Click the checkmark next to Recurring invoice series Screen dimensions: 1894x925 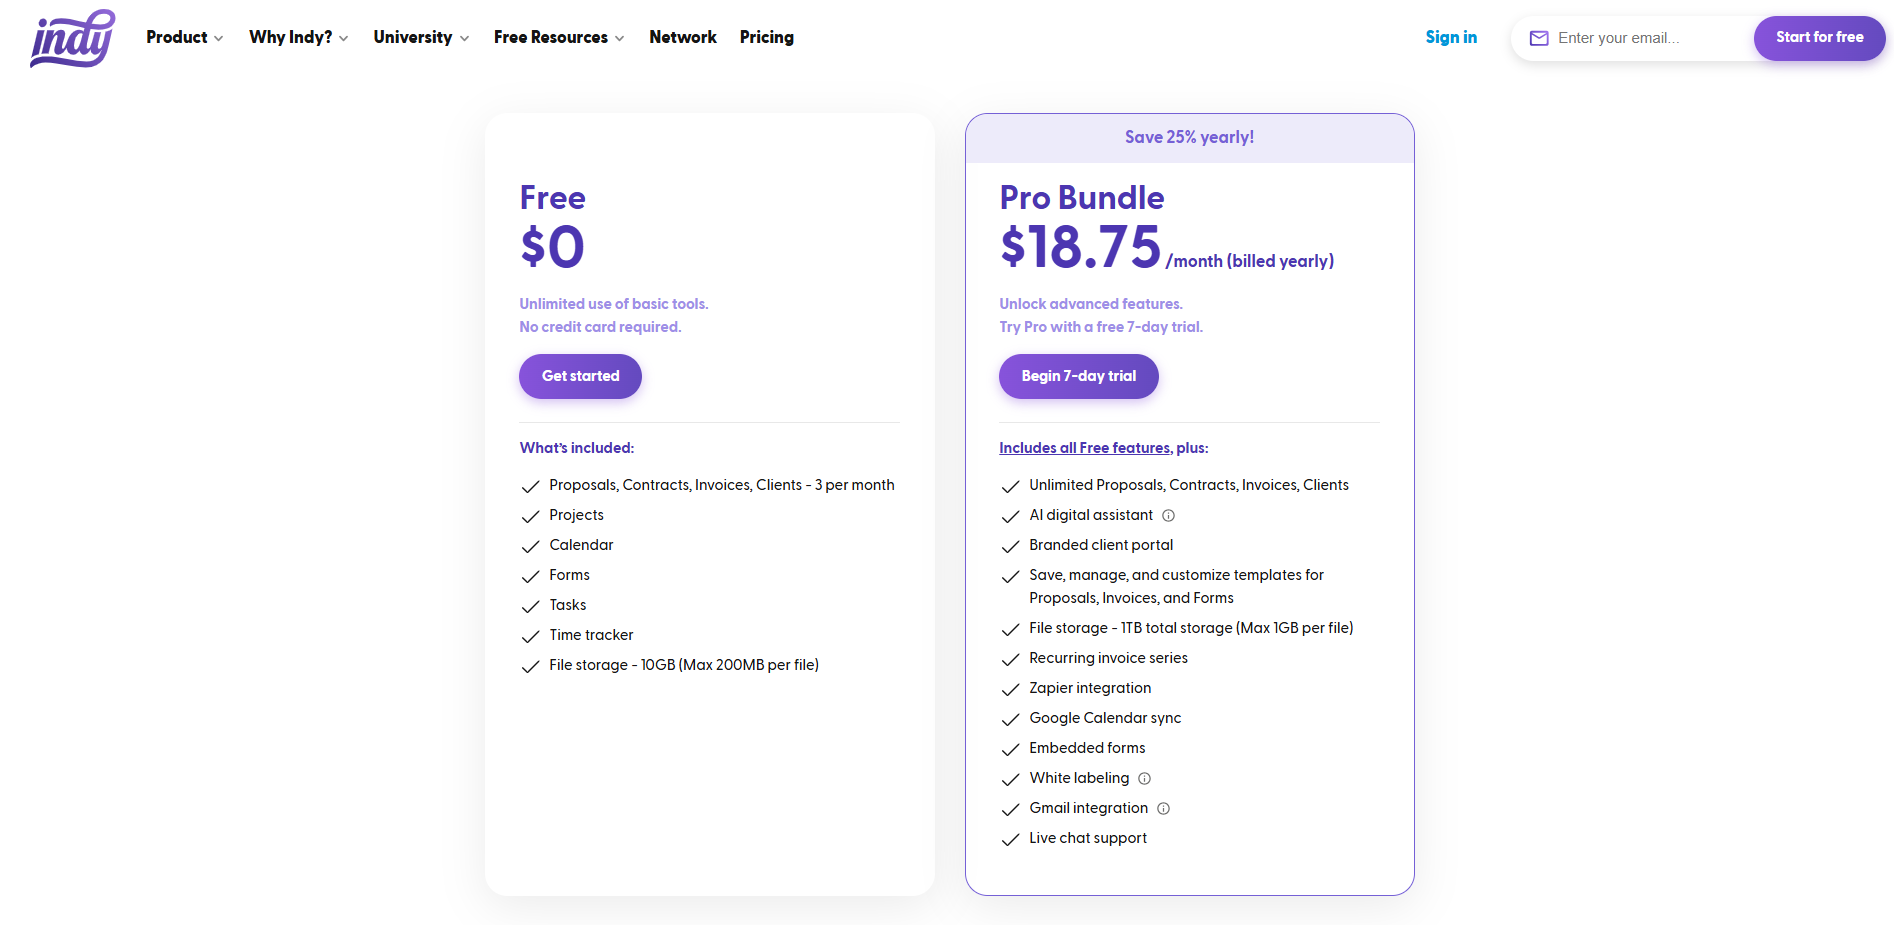[1010, 659]
